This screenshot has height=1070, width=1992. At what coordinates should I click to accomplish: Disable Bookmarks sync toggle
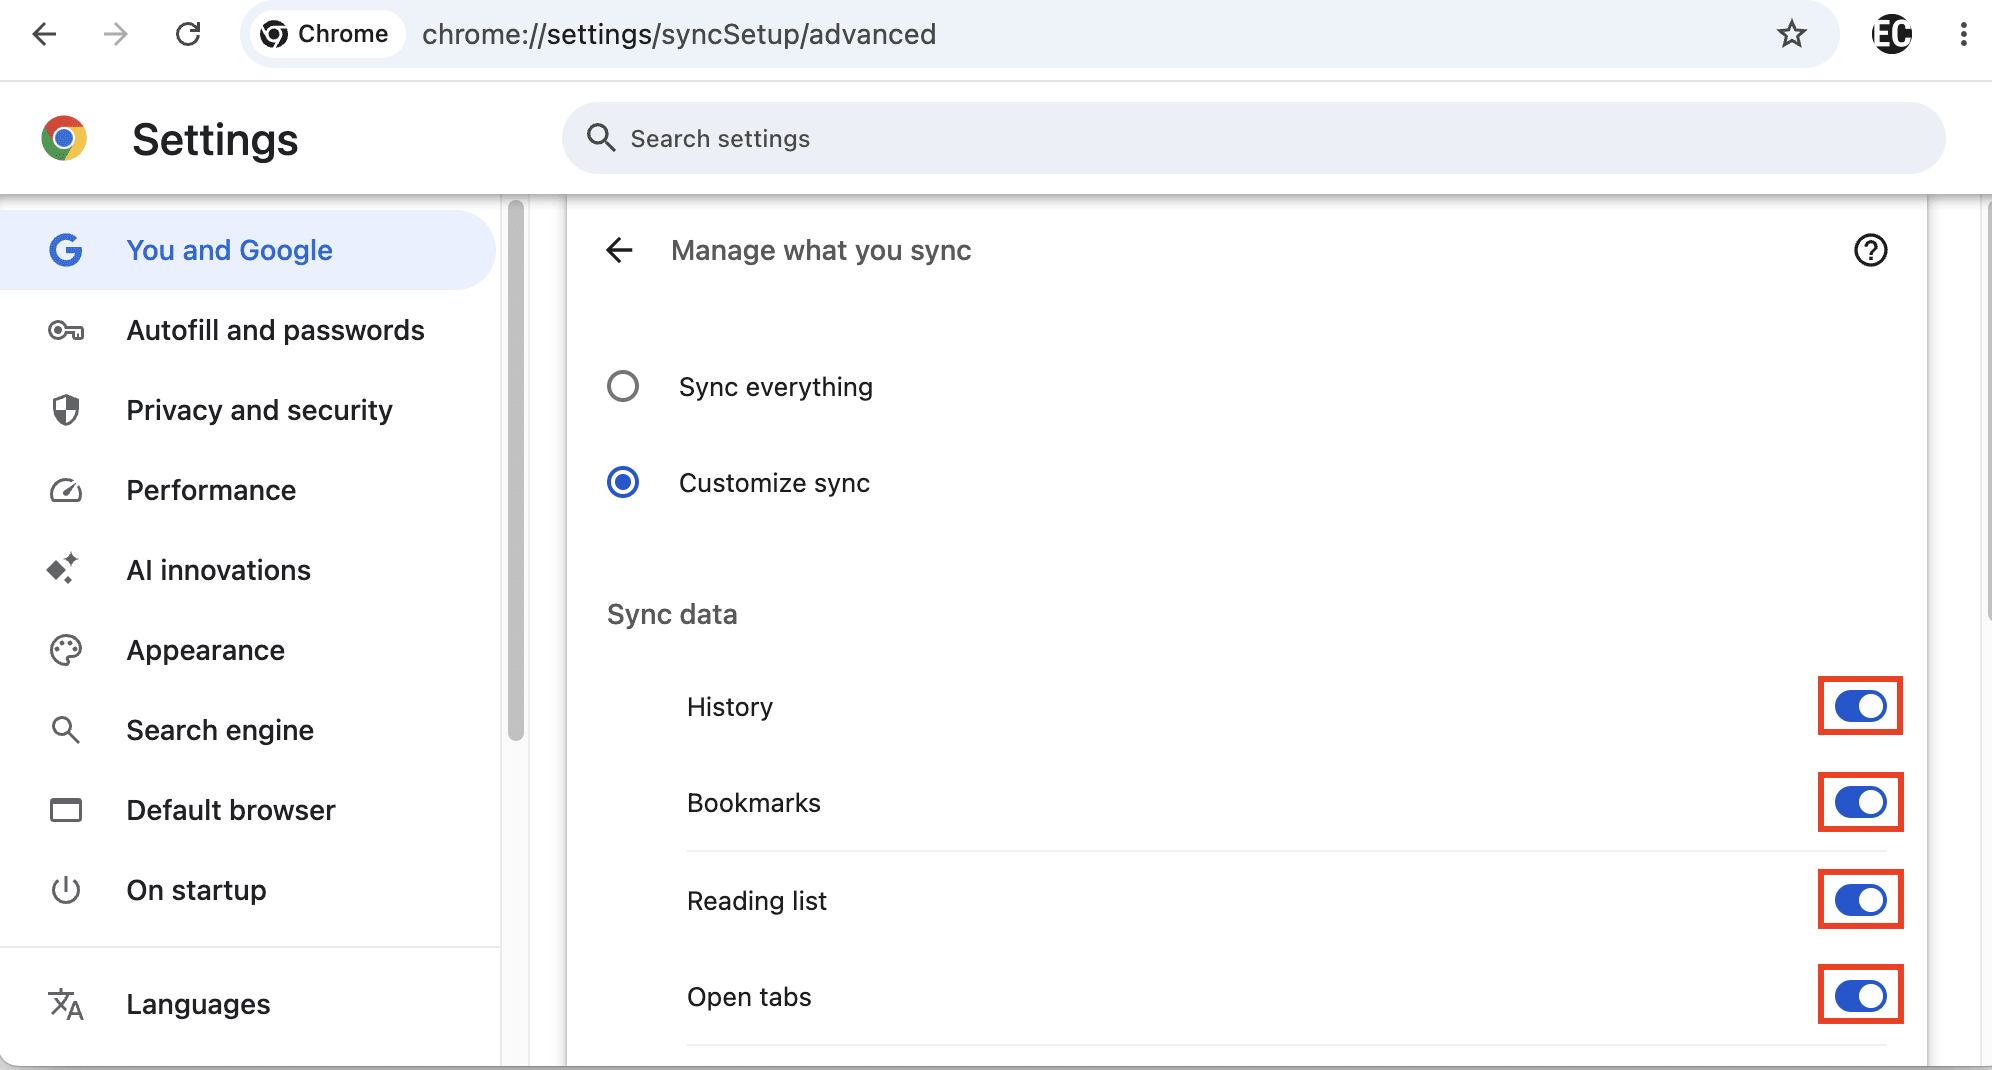point(1860,802)
